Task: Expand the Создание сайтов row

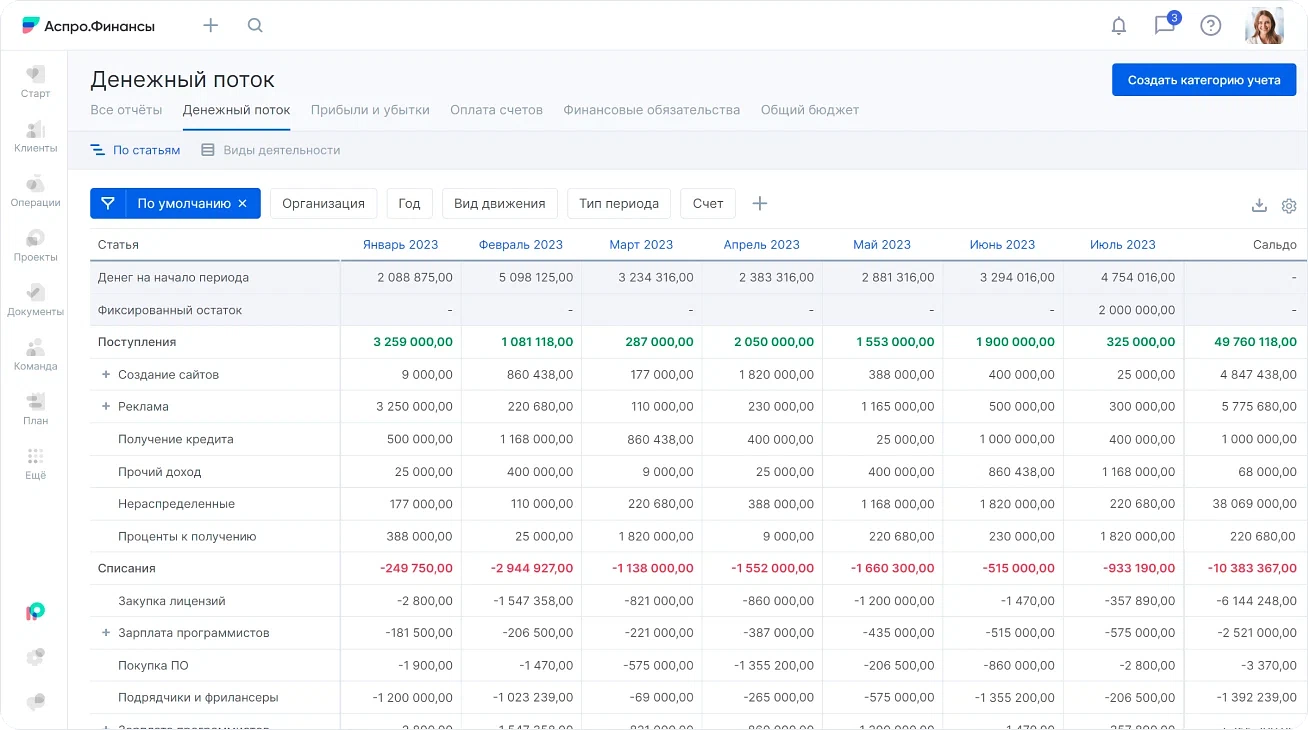Action: coord(105,374)
